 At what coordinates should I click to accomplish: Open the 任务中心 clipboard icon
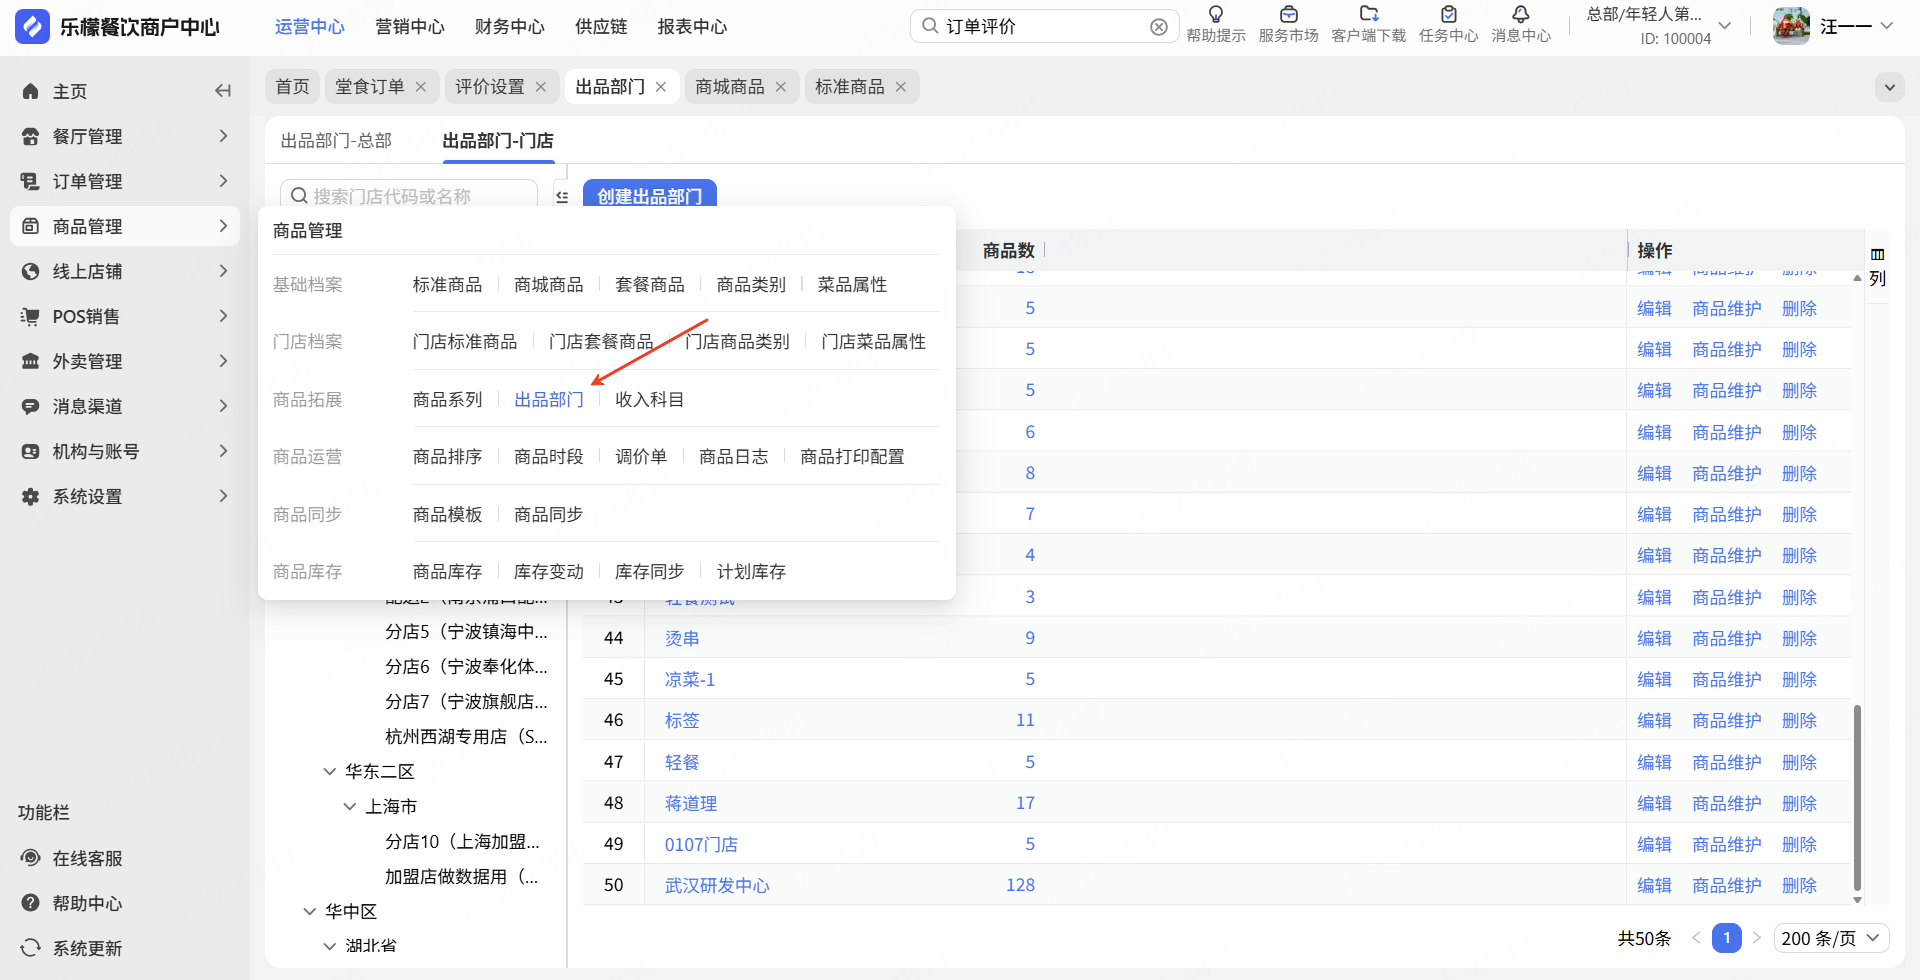[1448, 15]
